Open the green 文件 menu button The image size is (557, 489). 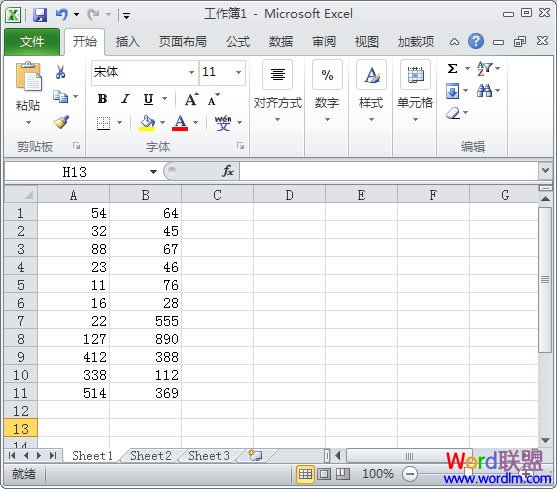[32, 42]
